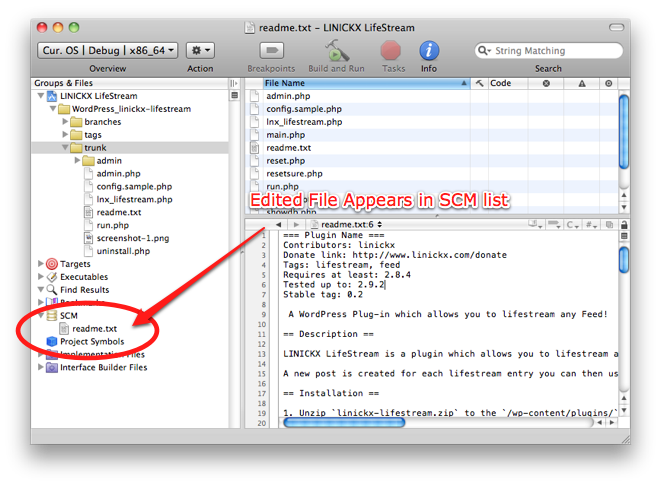This screenshot has width=661, height=486.
Task: Collapse the trunk folder
Action: [x=65, y=148]
